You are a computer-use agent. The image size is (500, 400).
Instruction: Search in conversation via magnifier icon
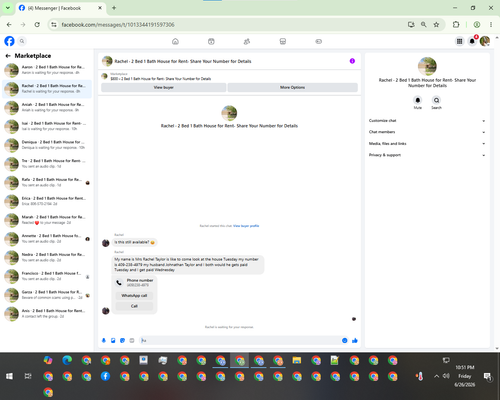pyautogui.click(x=436, y=100)
